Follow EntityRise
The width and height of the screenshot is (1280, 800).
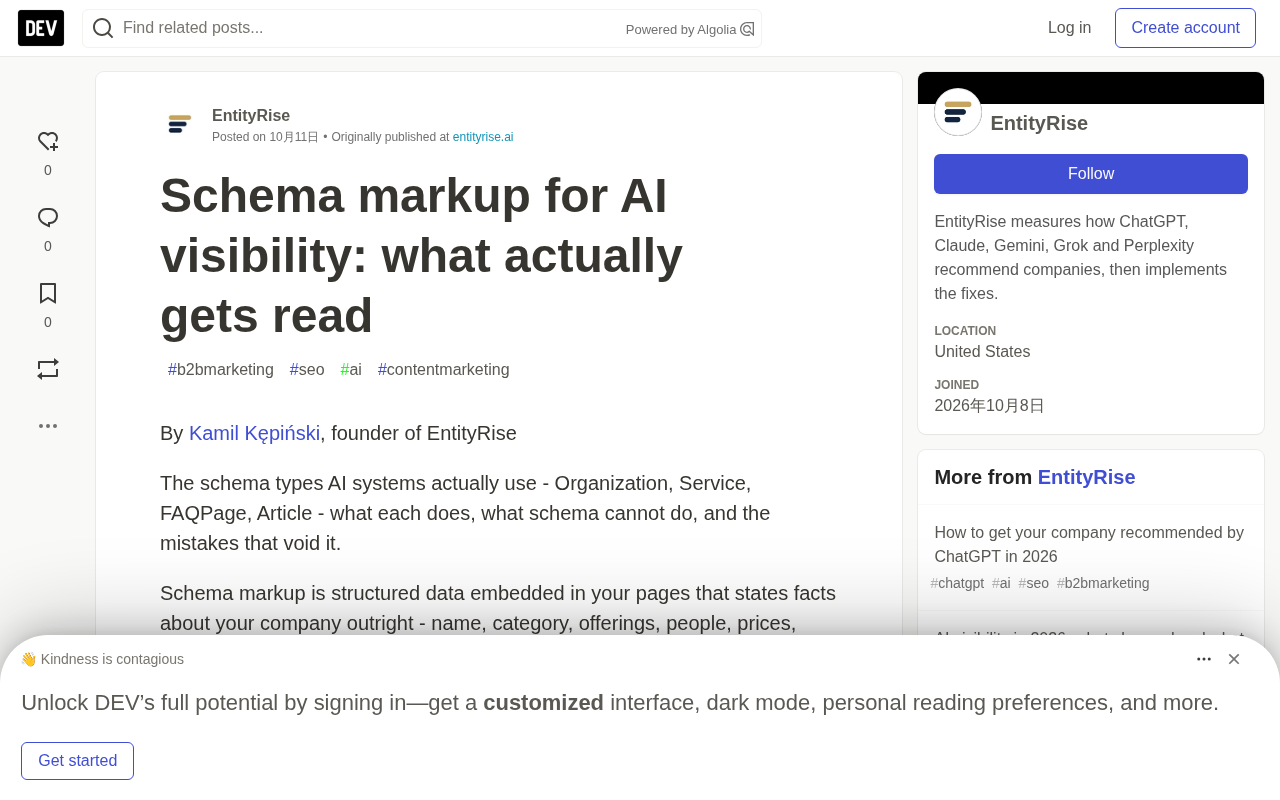point(1091,174)
